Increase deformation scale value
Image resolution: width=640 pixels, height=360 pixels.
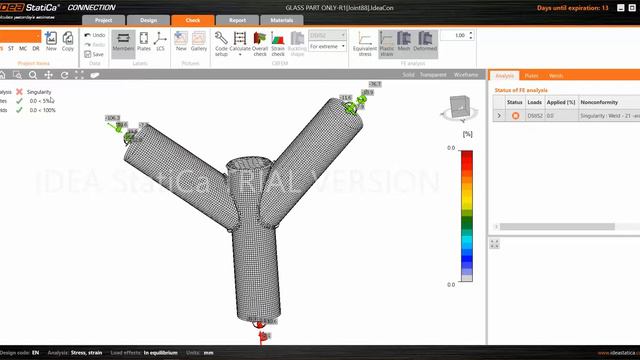(471, 33)
